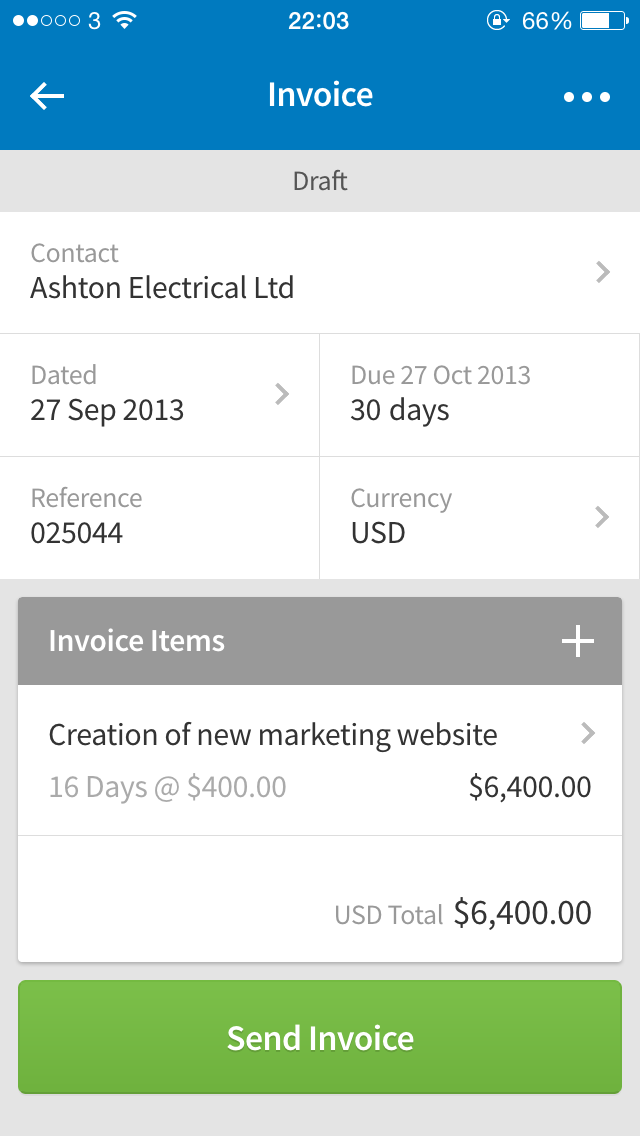
Task: Edit the Reference field 025044
Action: (77, 533)
